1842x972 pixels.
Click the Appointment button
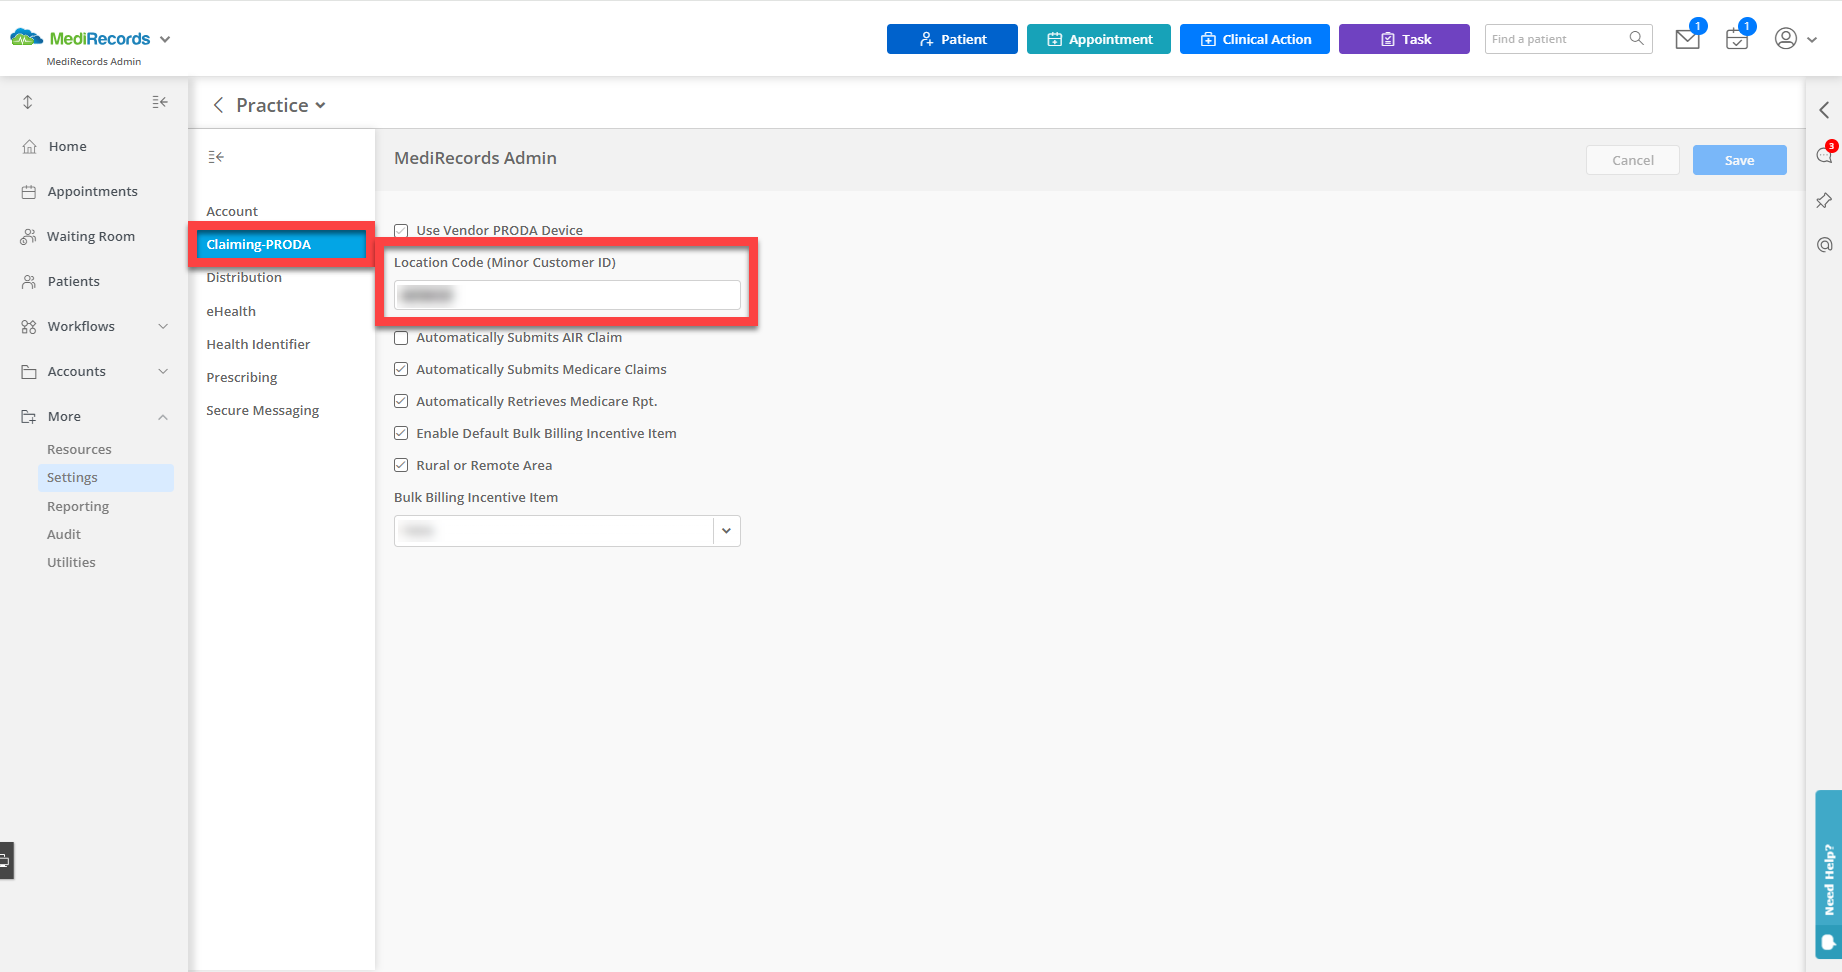point(1099,39)
